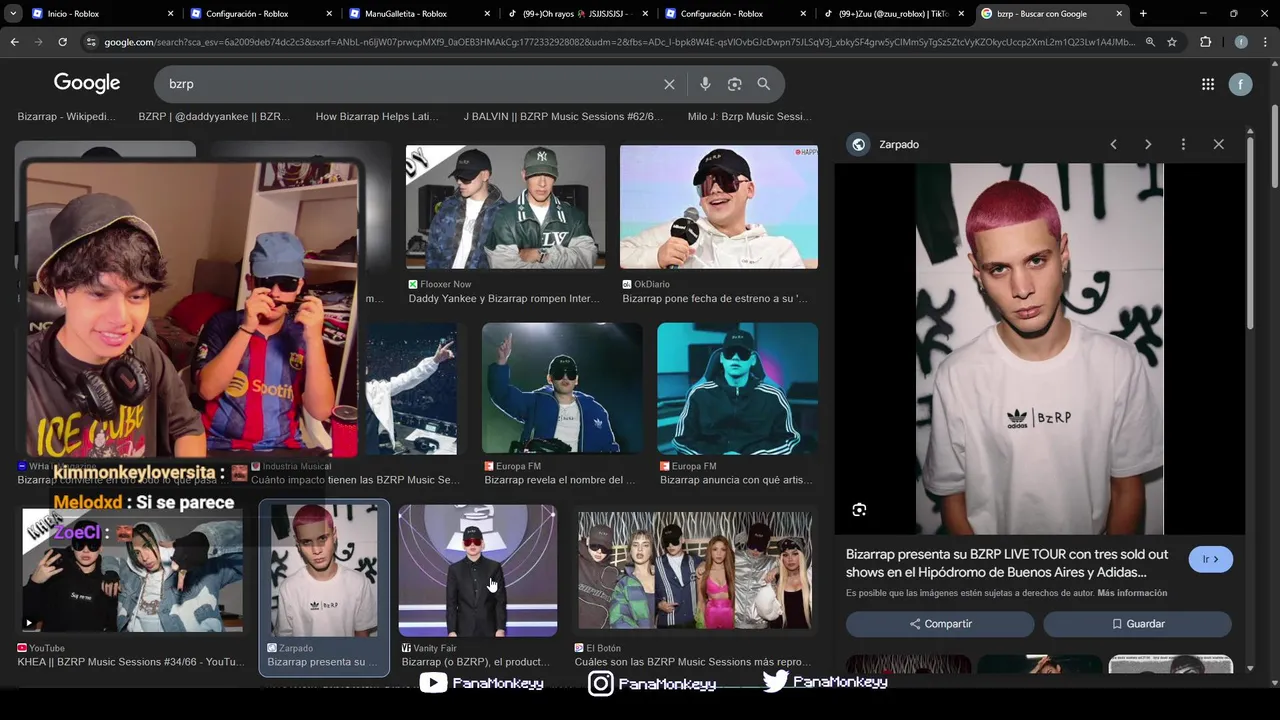Click the zoom magnifier in address bar
Viewport: 1280px width, 720px height.
click(x=1150, y=42)
